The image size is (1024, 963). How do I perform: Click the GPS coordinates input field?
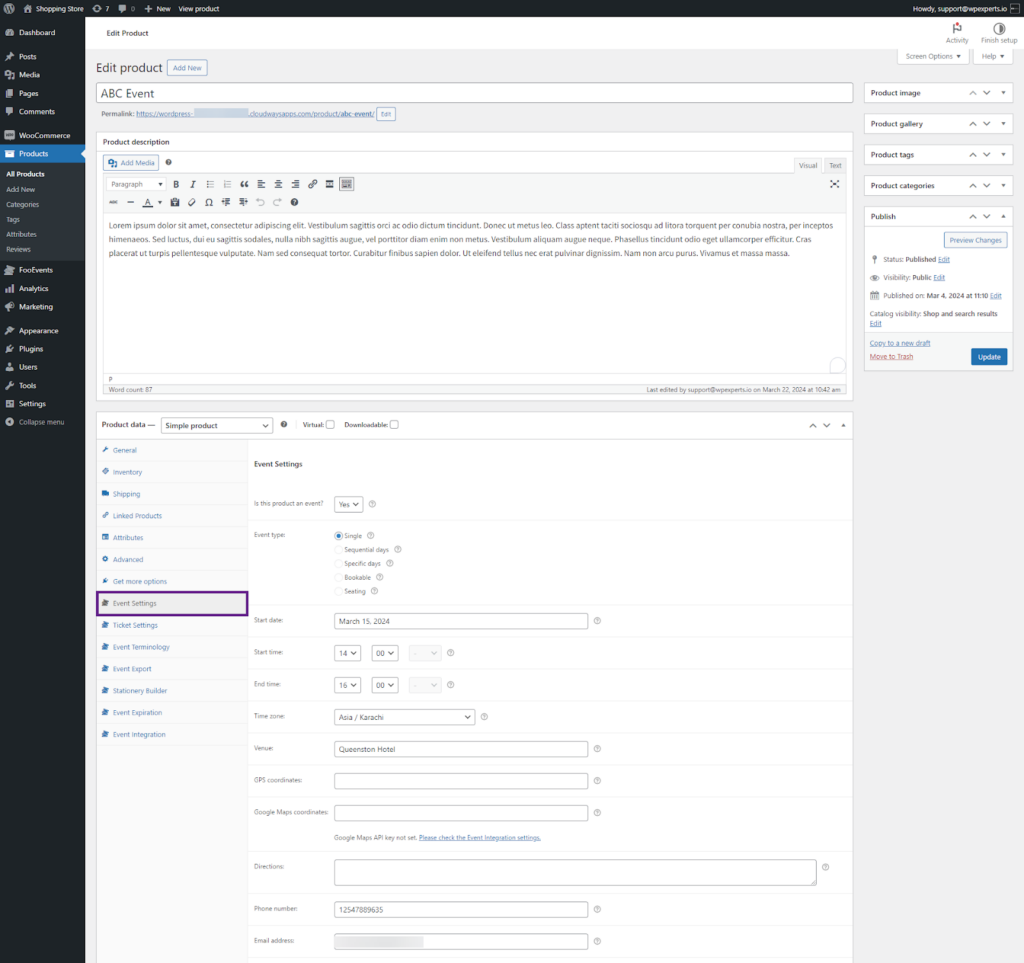[460, 781]
